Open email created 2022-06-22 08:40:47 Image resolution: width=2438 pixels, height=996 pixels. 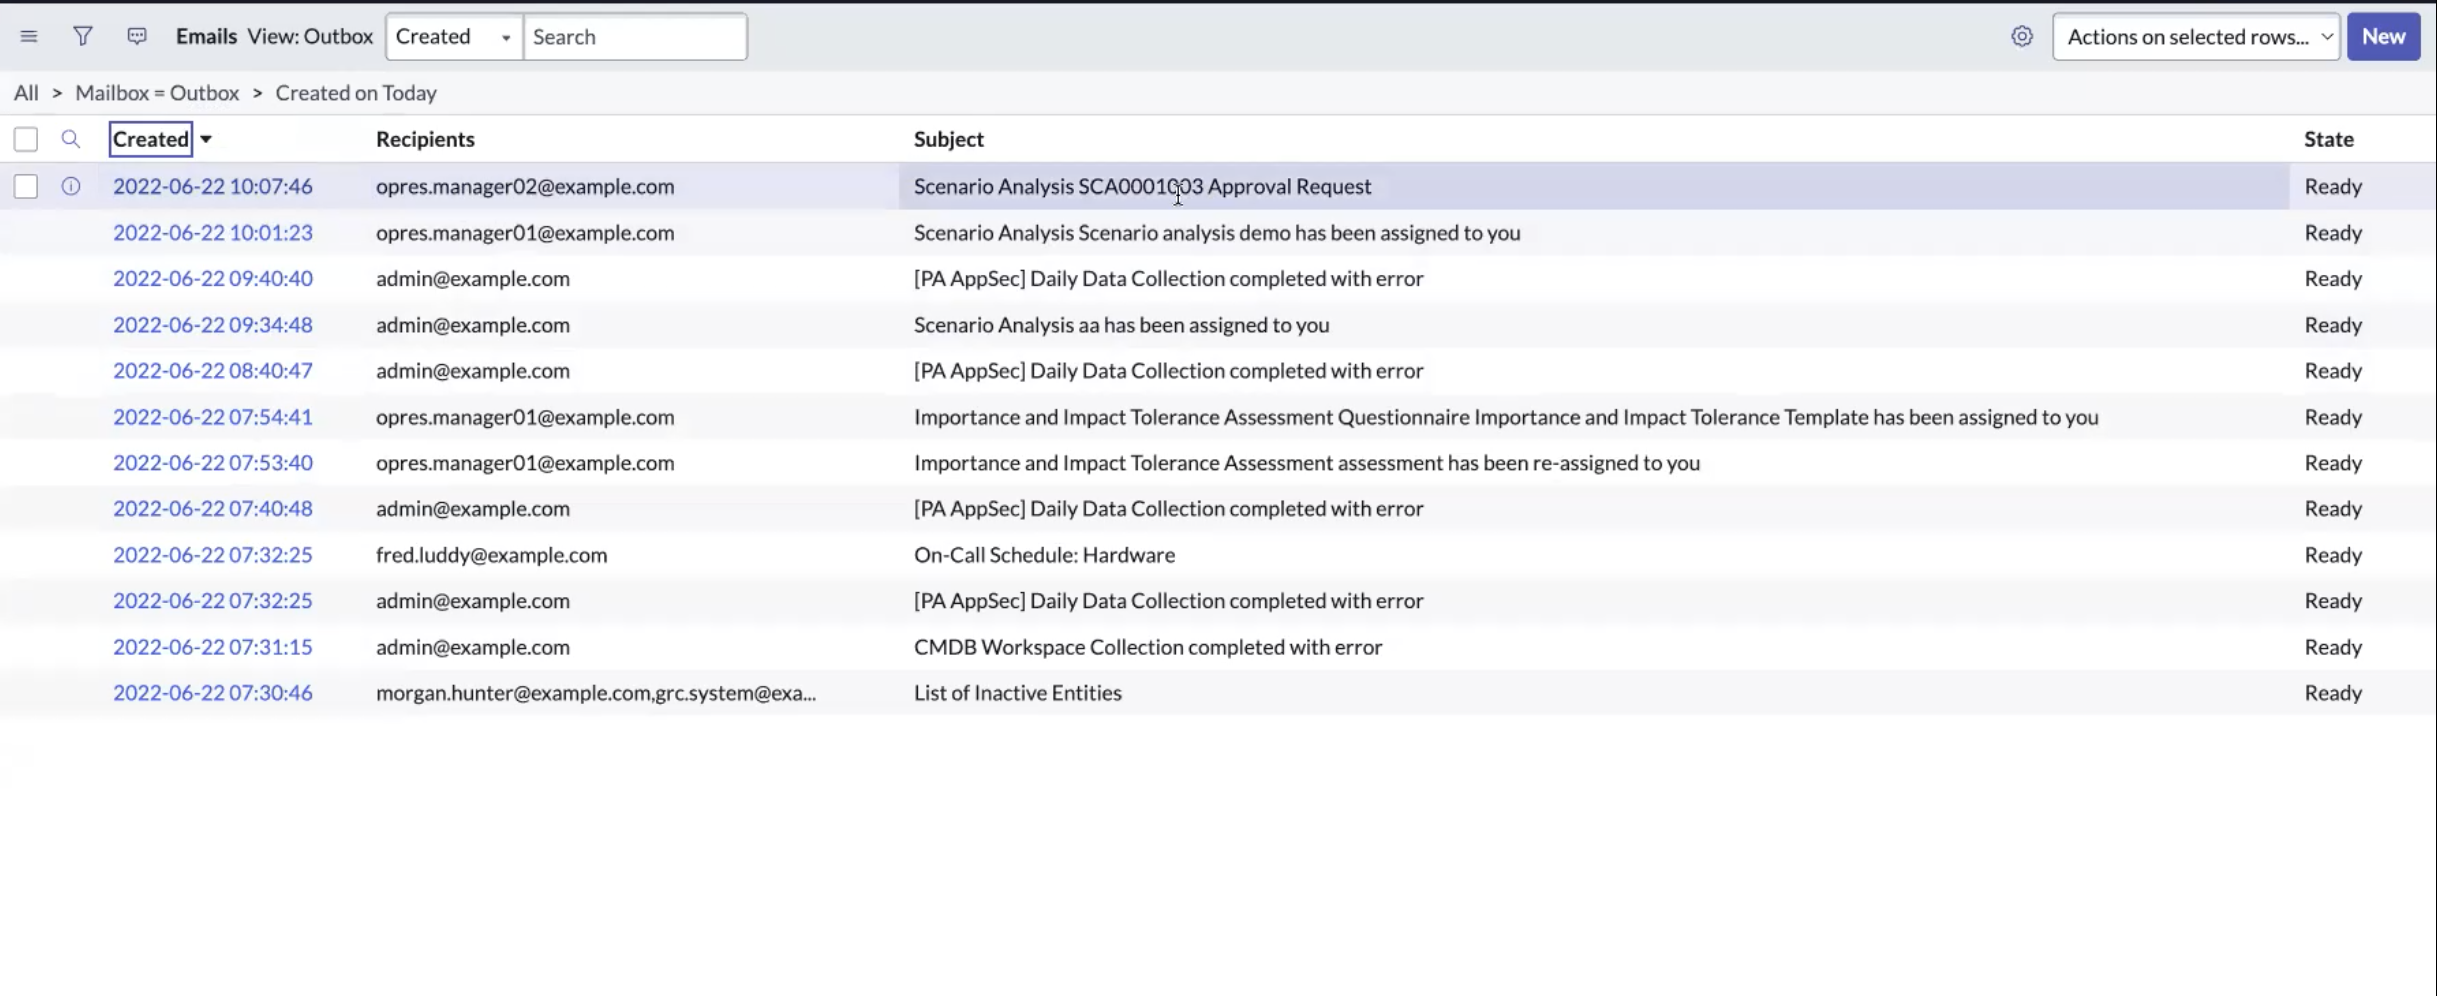tap(213, 371)
